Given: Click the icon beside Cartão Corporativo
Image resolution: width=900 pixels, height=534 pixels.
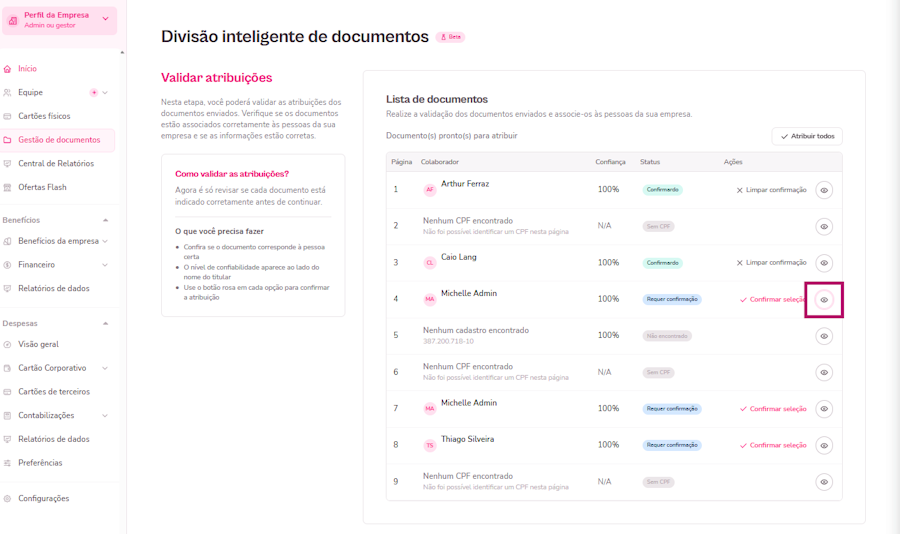Looking at the screenshot, I should tap(7, 368).
